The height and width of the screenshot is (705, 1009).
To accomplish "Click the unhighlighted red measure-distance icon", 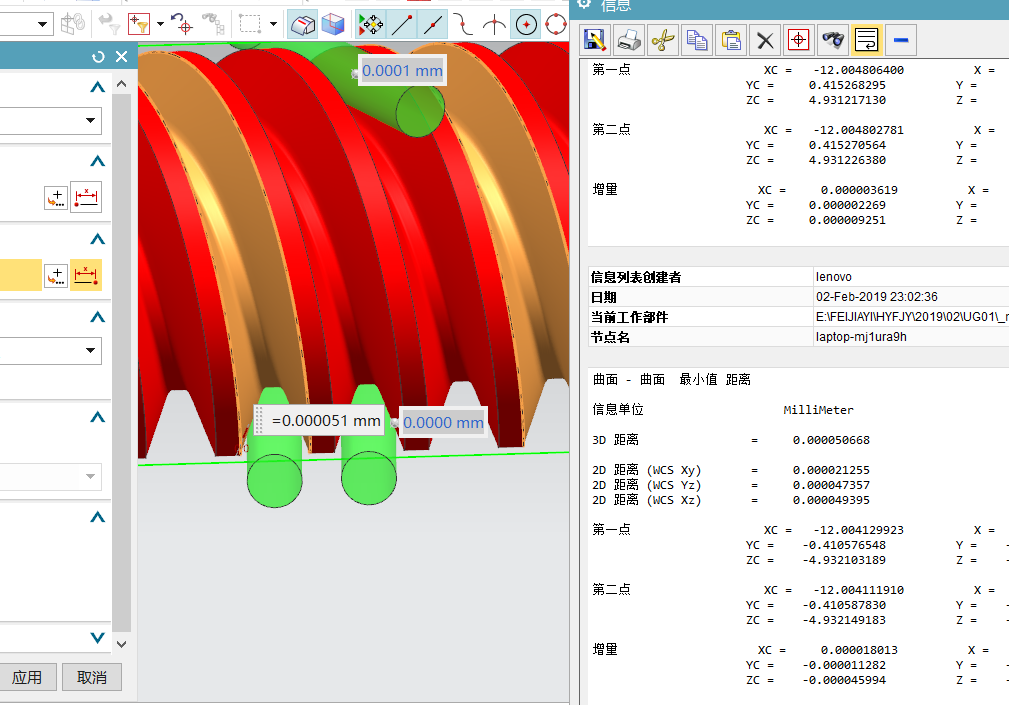I will tap(86, 197).
